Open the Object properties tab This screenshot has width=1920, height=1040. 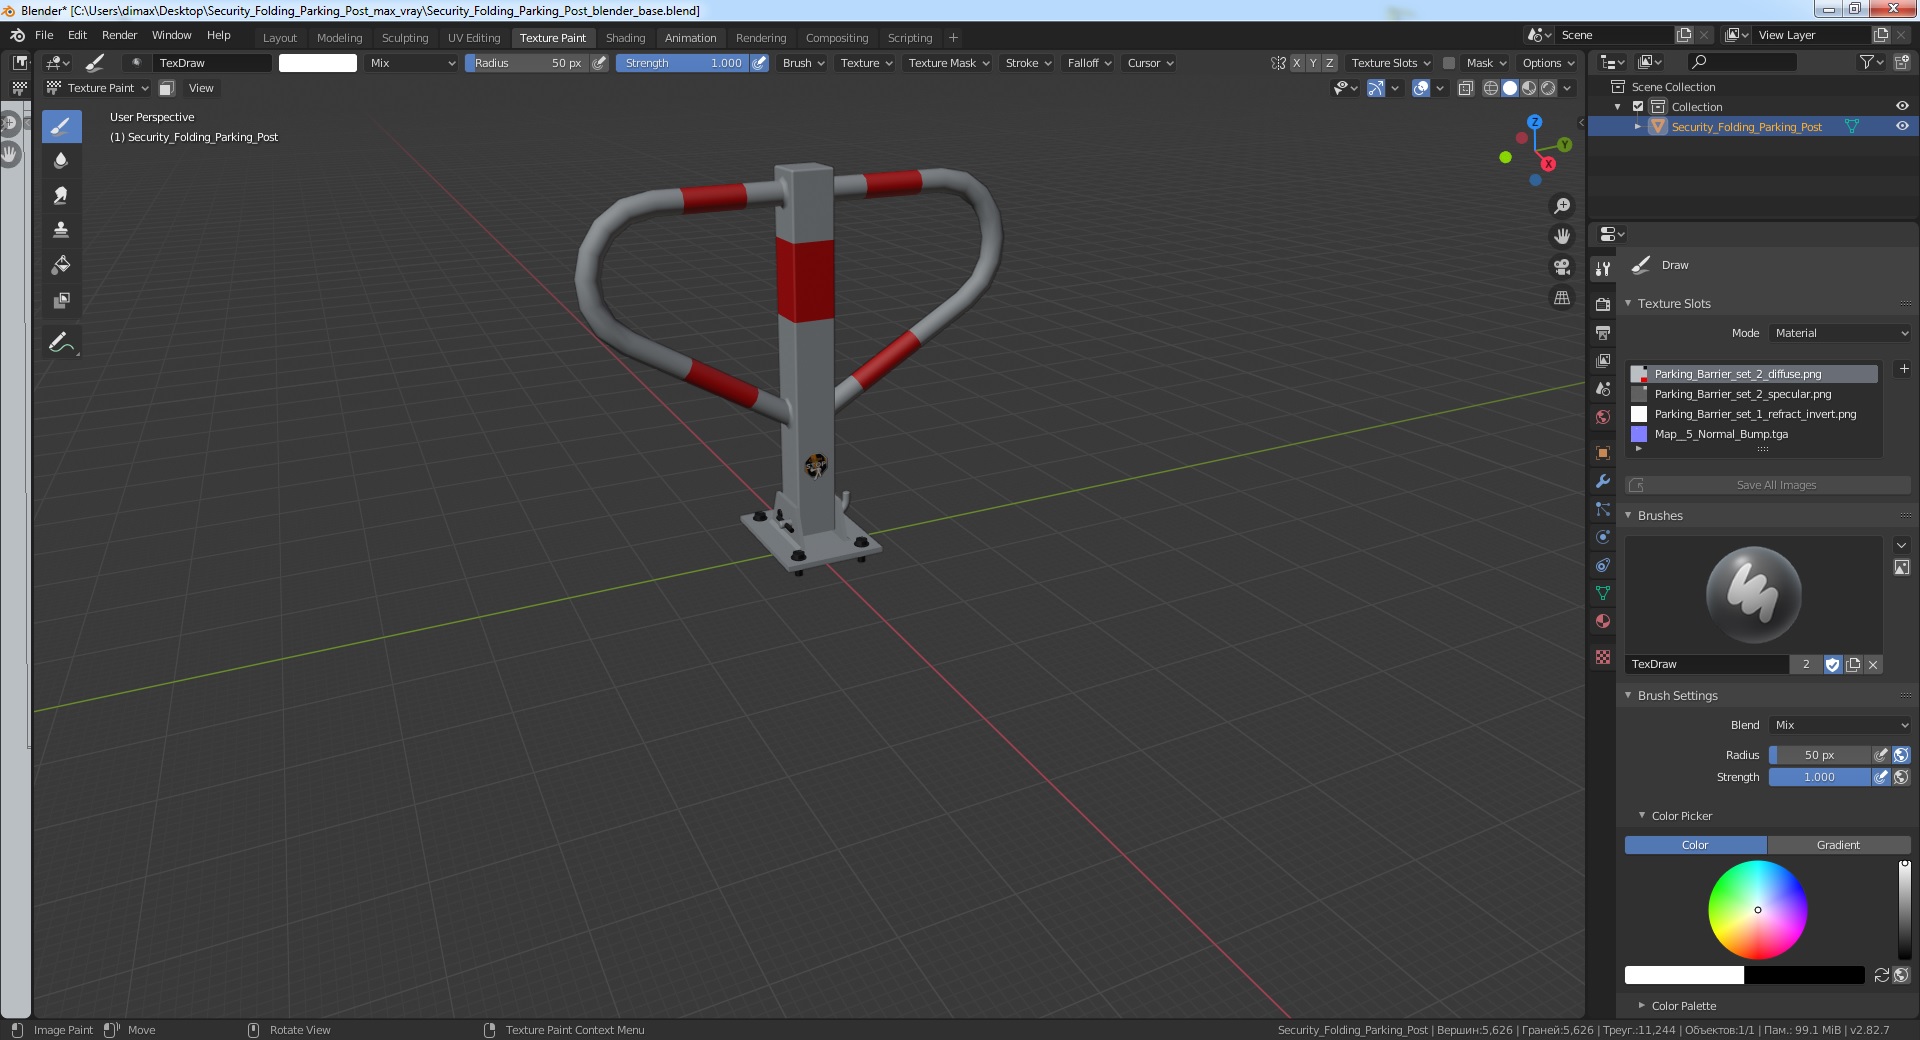[1603, 453]
